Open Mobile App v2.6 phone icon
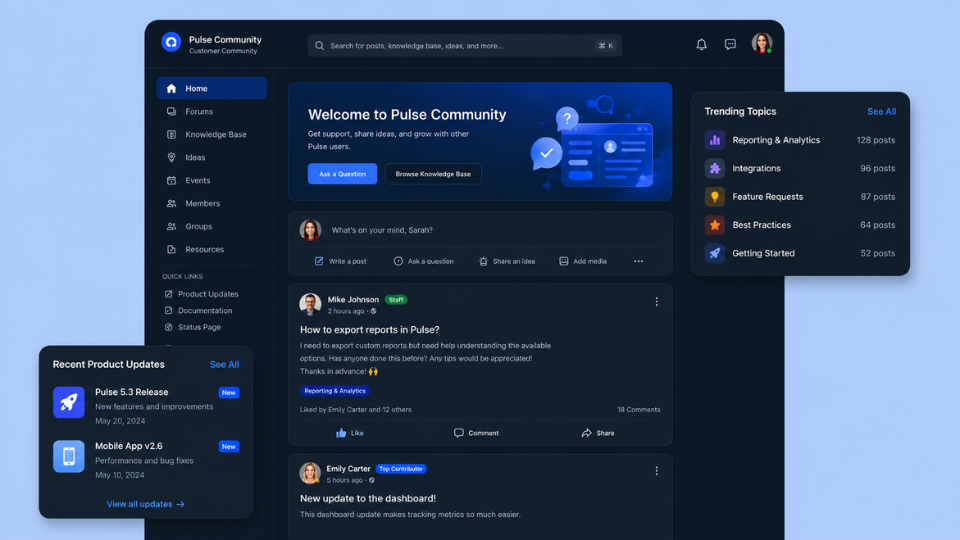This screenshot has width=960, height=540. tap(69, 456)
